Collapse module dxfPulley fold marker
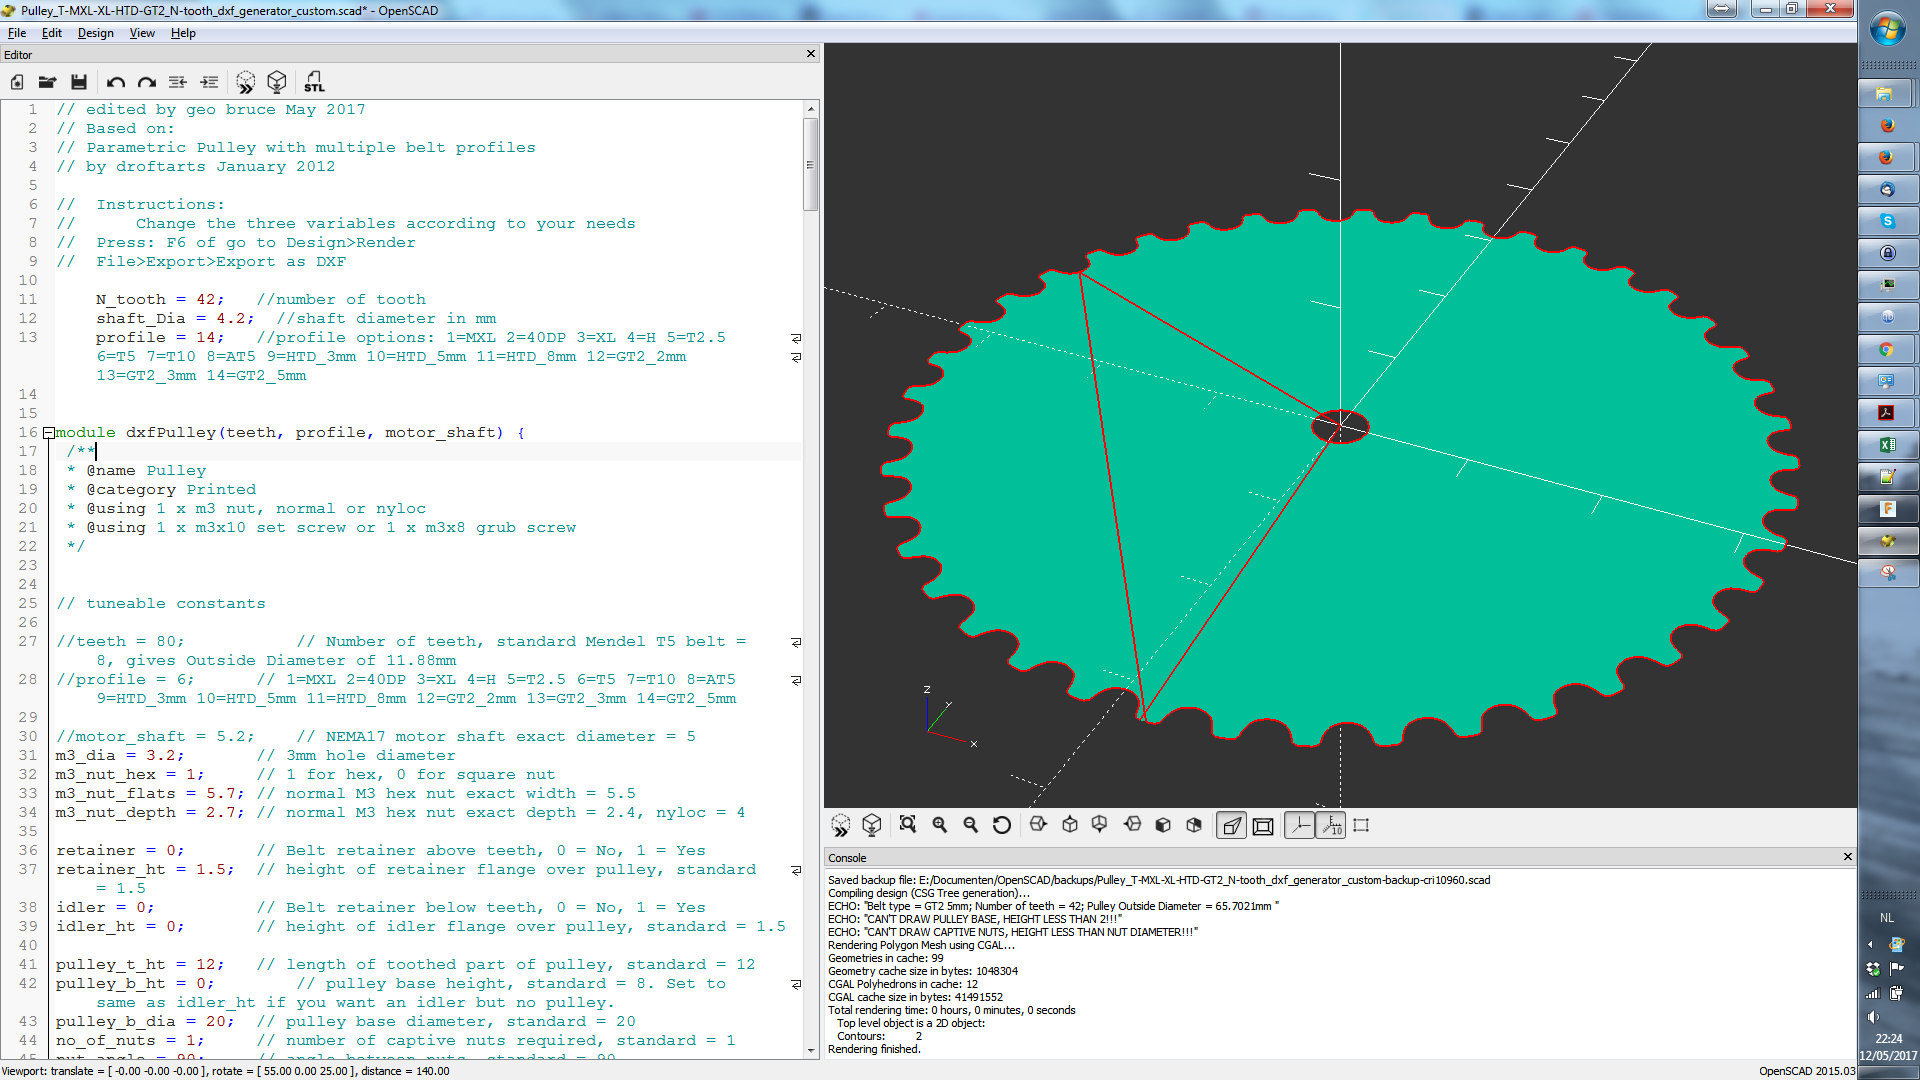 tap(48, 433)
